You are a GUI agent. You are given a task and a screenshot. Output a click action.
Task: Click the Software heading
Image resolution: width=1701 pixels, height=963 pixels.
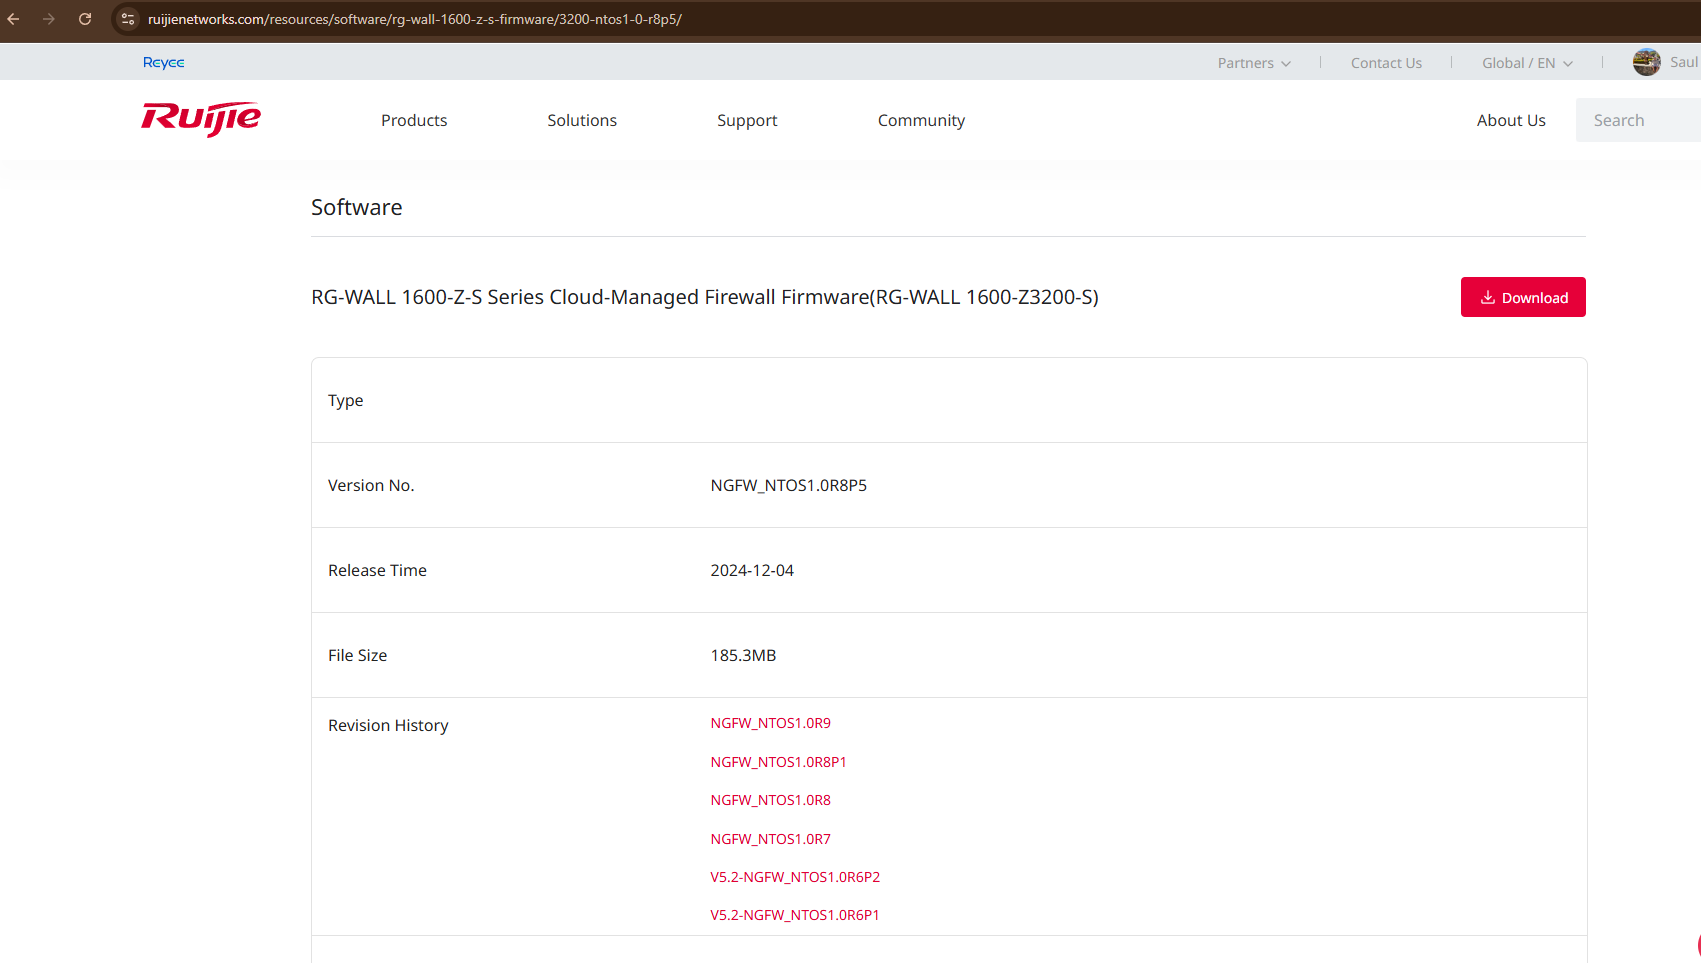click(357, 207)
